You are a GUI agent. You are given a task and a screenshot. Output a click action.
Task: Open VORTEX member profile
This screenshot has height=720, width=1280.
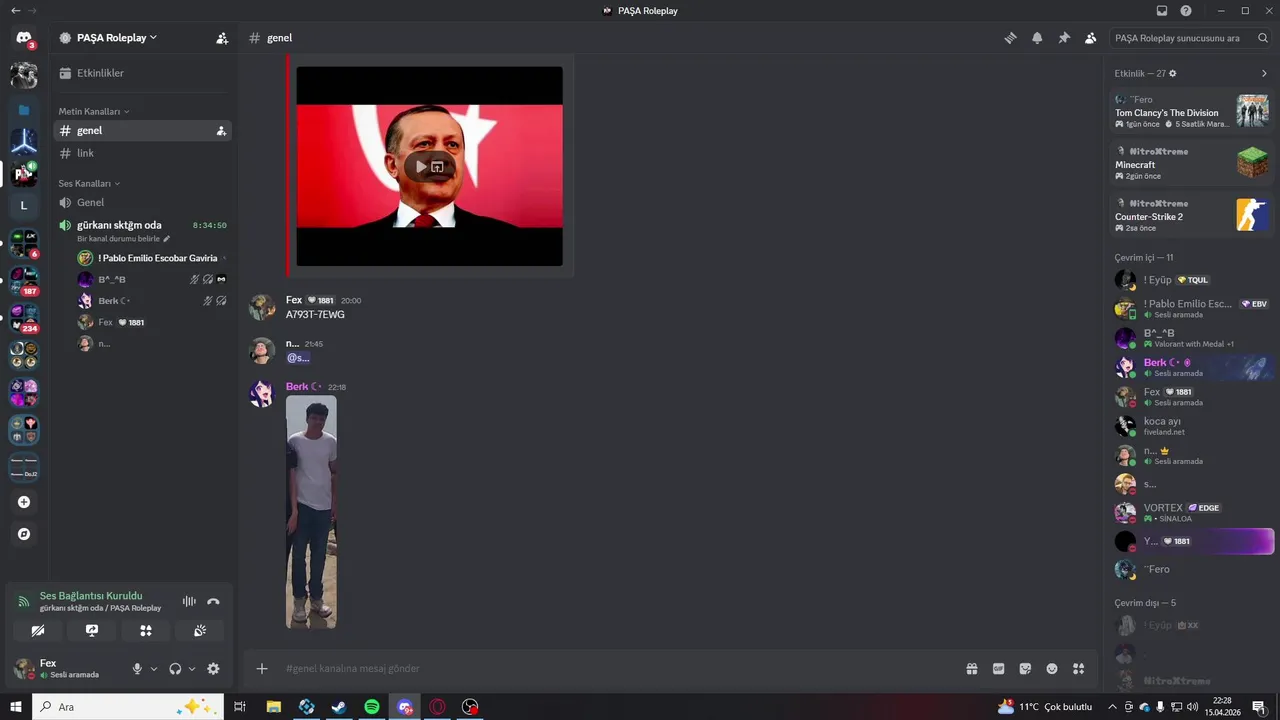coord(1192,513)
